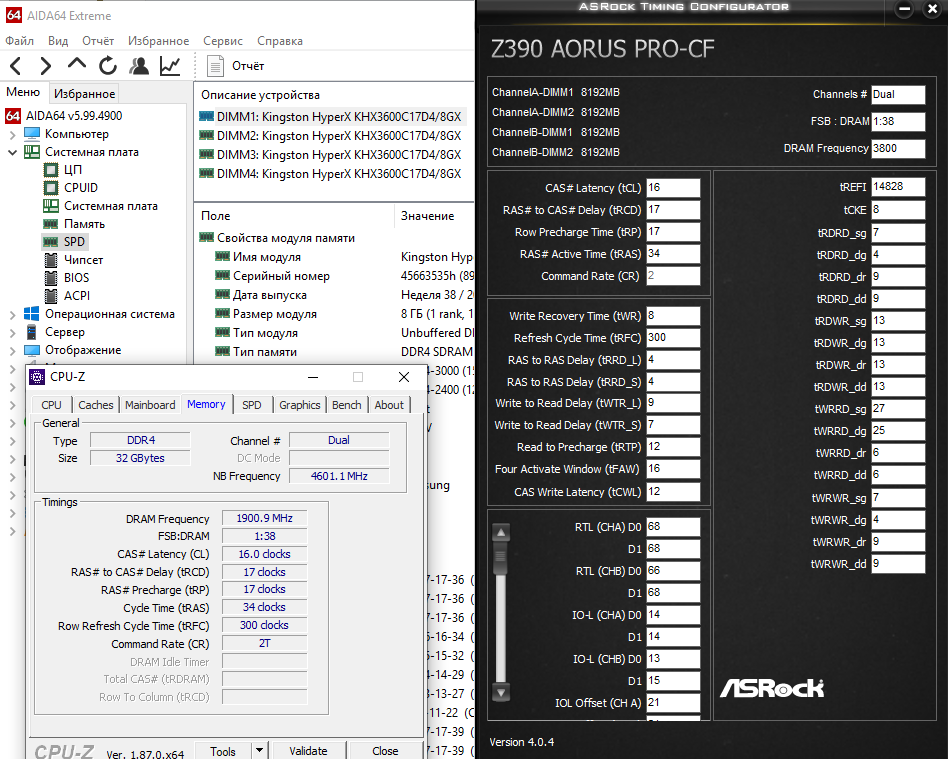948x759 pixels.
Task: Select the Сервер tree node
Action: [65, 332]
